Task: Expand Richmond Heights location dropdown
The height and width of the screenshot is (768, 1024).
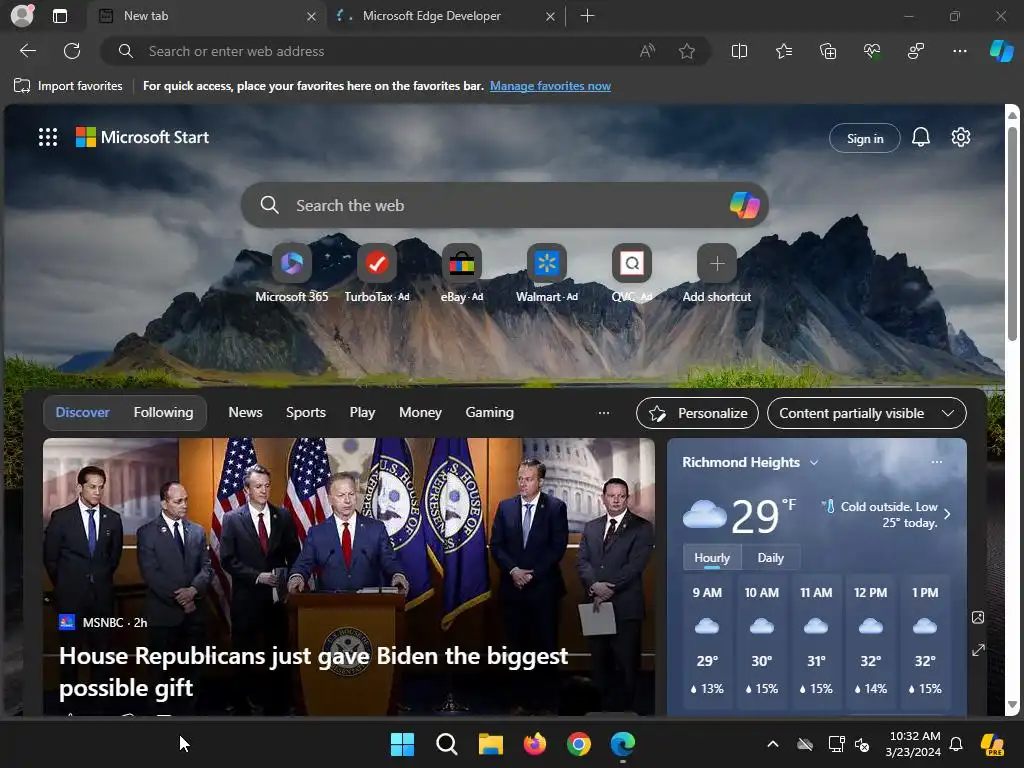Action: click(x=814, y=462)
